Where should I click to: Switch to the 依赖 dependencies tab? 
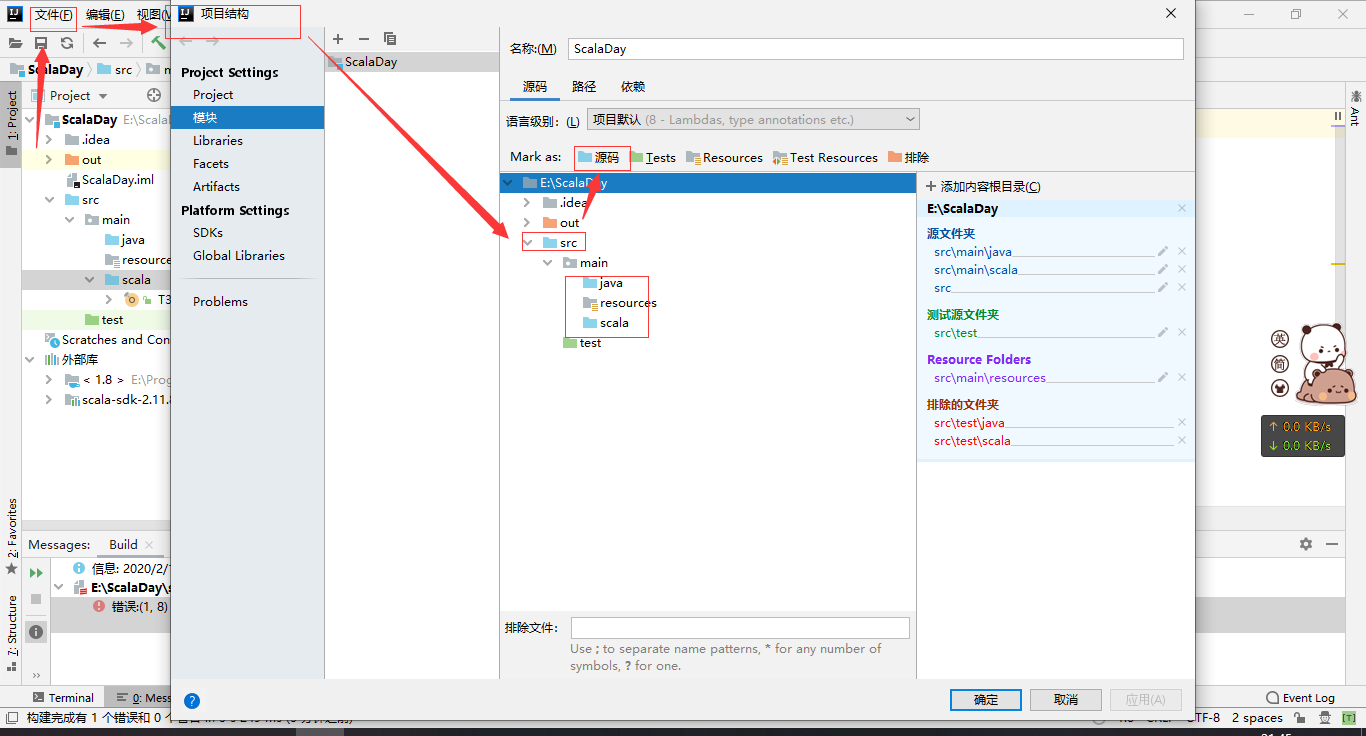point(632,86)
